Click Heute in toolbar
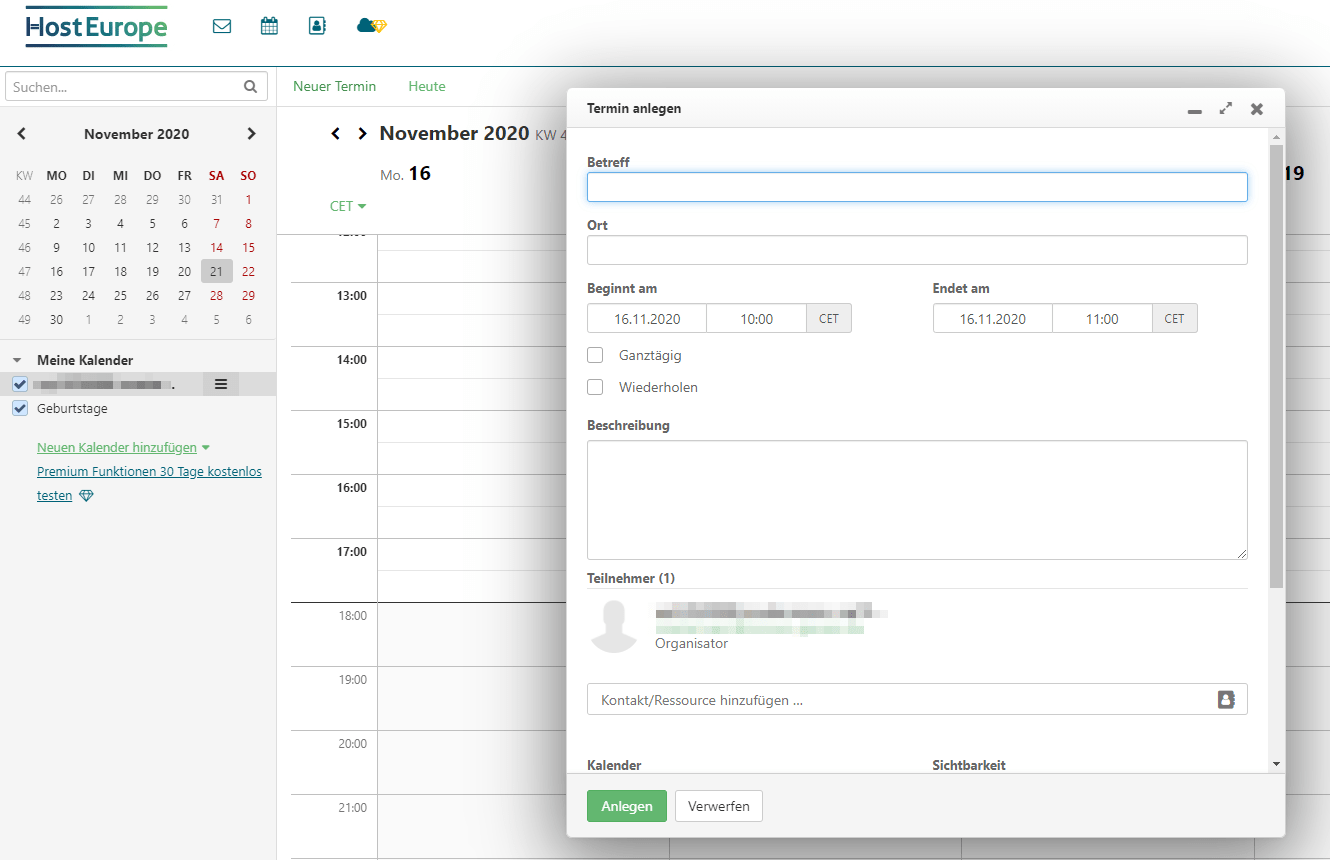Viewport: 1330px width, 860px height. (x=427, y=86)
